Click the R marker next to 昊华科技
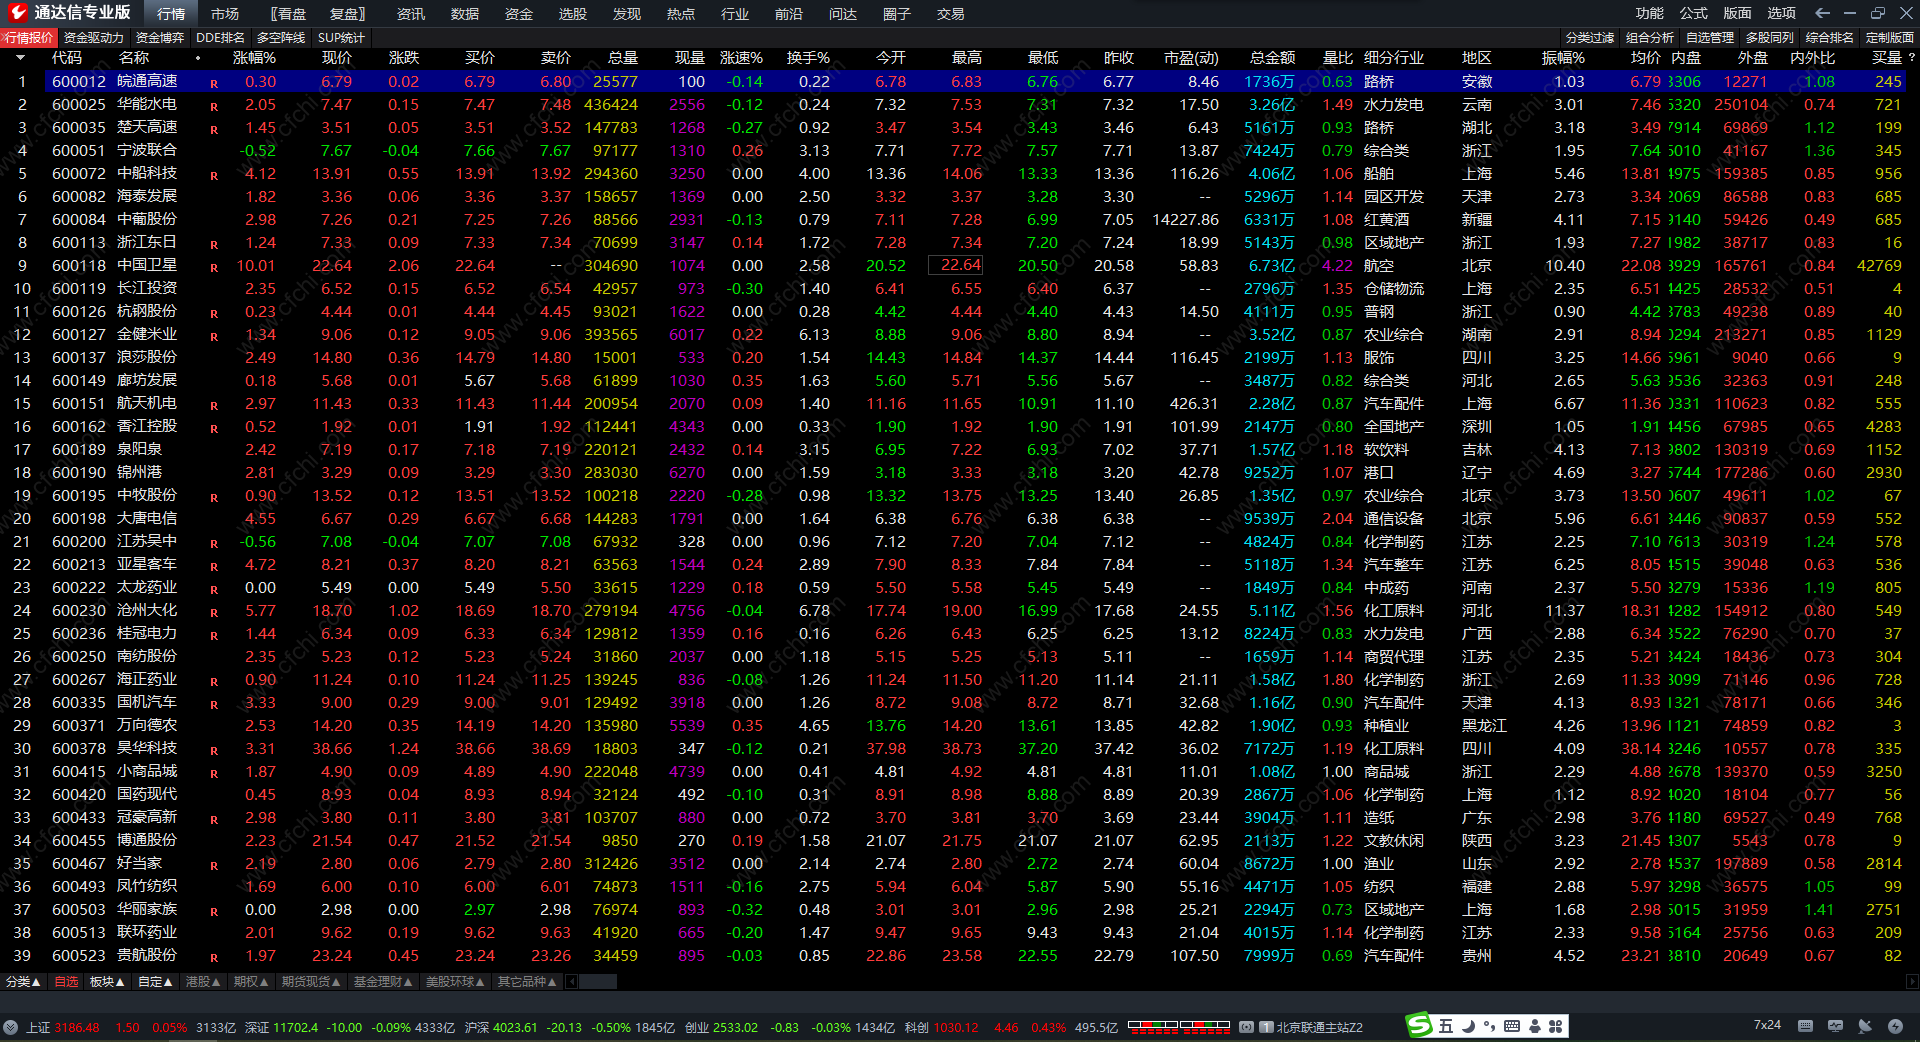Viewport: 1920px width, 1042px height. 214,750
